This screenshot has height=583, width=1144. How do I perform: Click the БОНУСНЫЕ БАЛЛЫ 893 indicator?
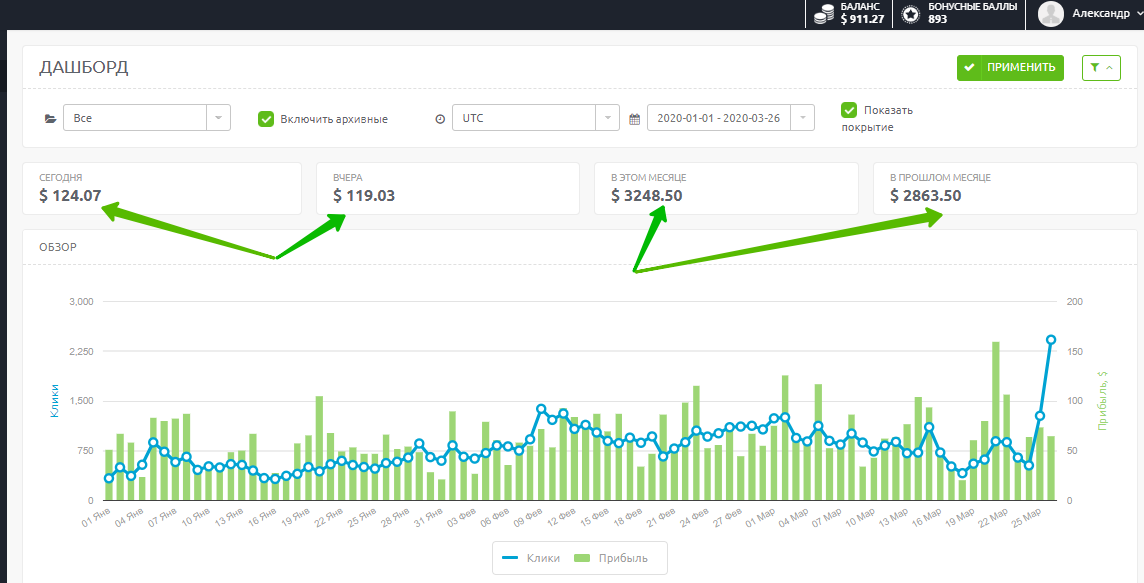tap(959, 14)
